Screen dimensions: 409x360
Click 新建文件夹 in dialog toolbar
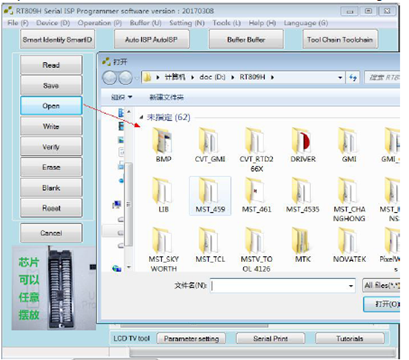click(x=167, y=97)
